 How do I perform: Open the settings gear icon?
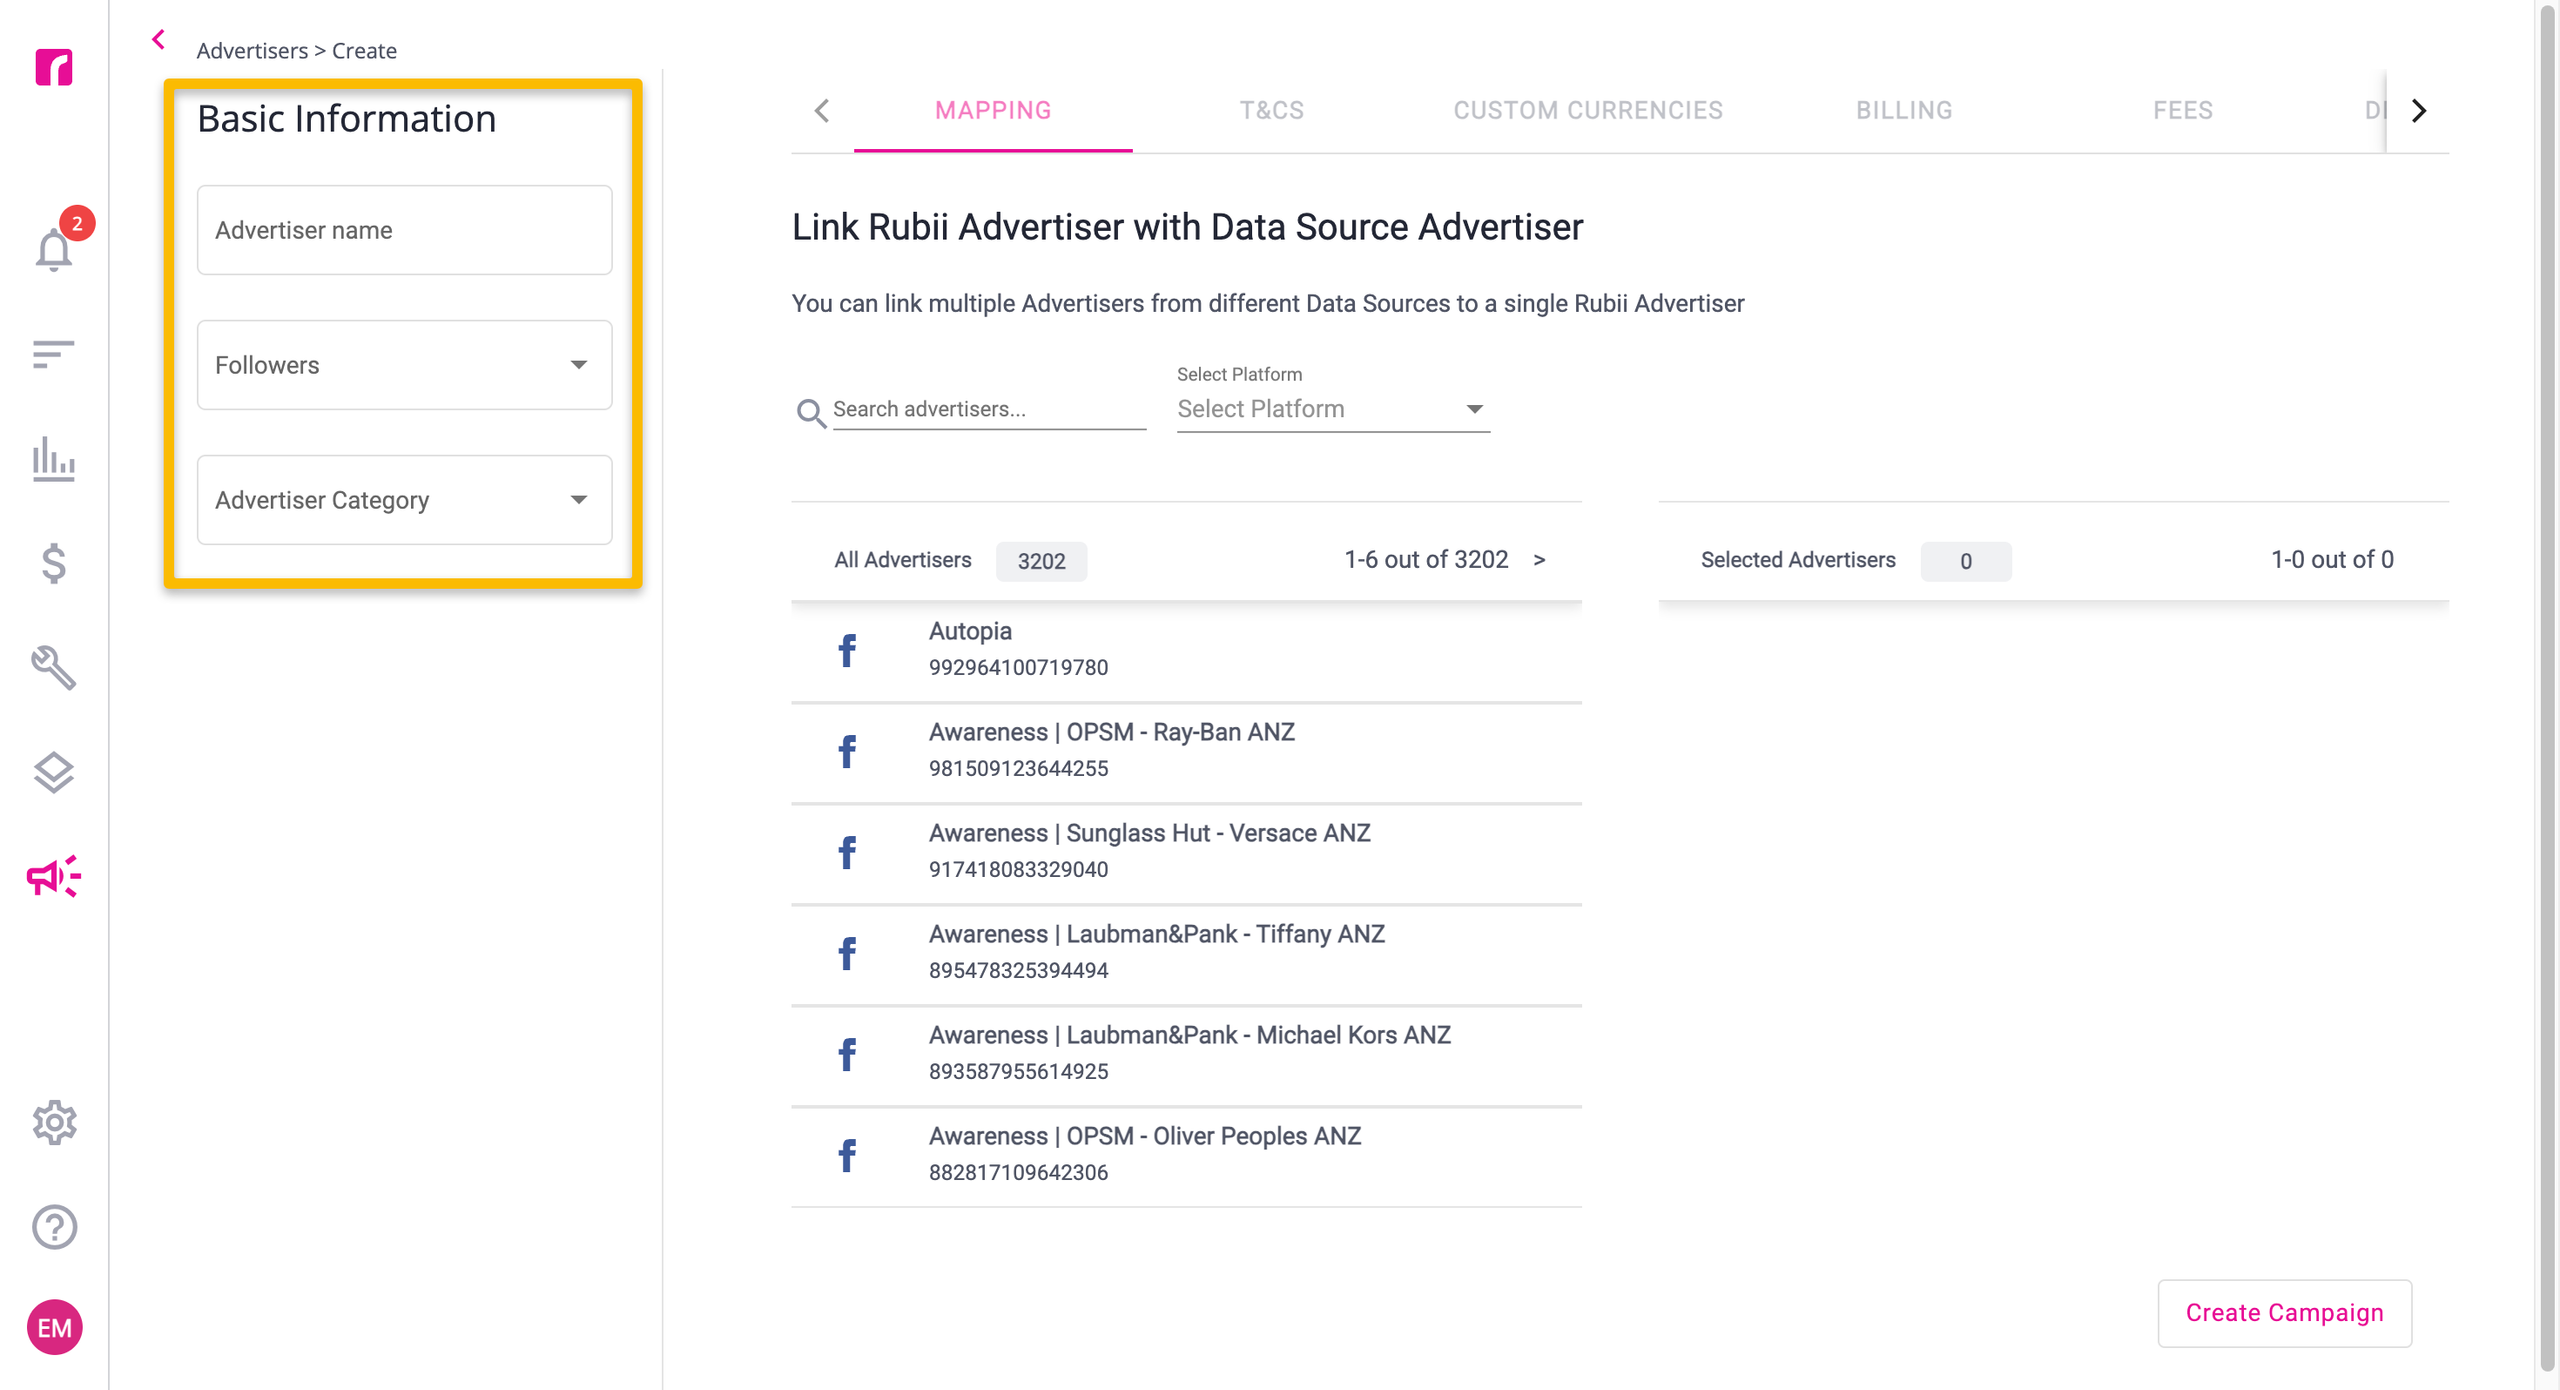tap(54, 1123)
